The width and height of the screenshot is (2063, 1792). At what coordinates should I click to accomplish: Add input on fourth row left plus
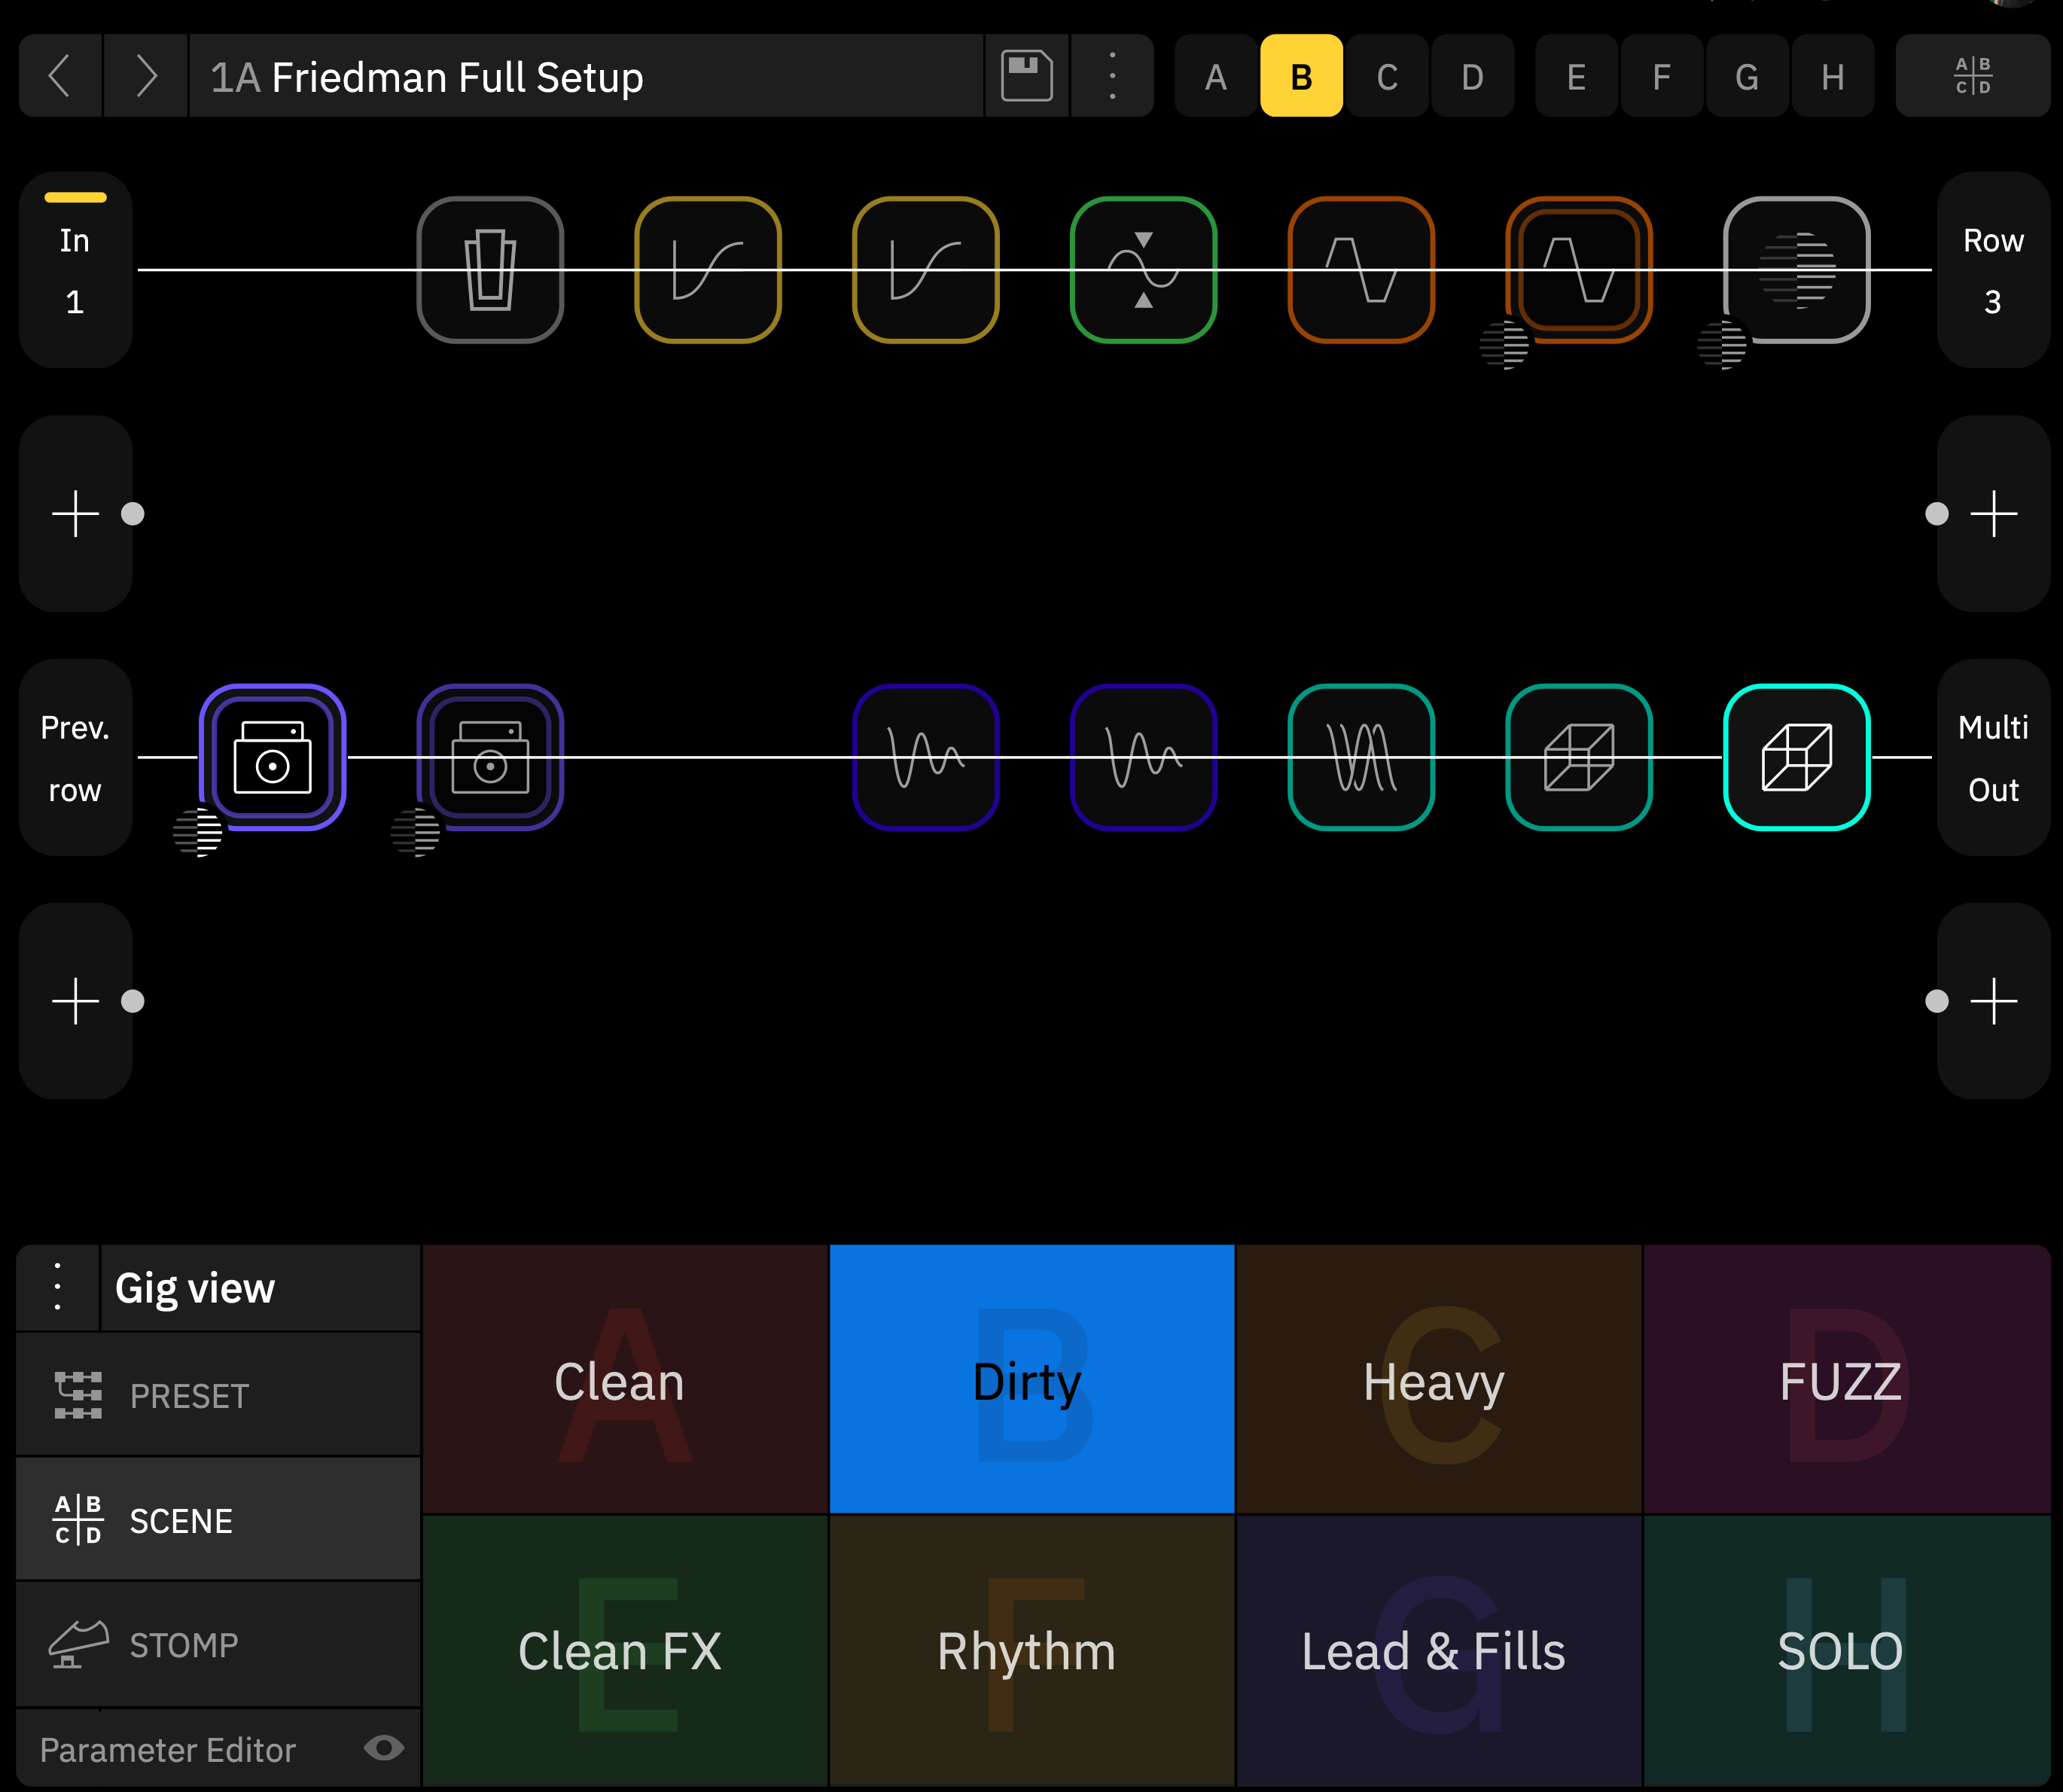tap(75, 1001)
